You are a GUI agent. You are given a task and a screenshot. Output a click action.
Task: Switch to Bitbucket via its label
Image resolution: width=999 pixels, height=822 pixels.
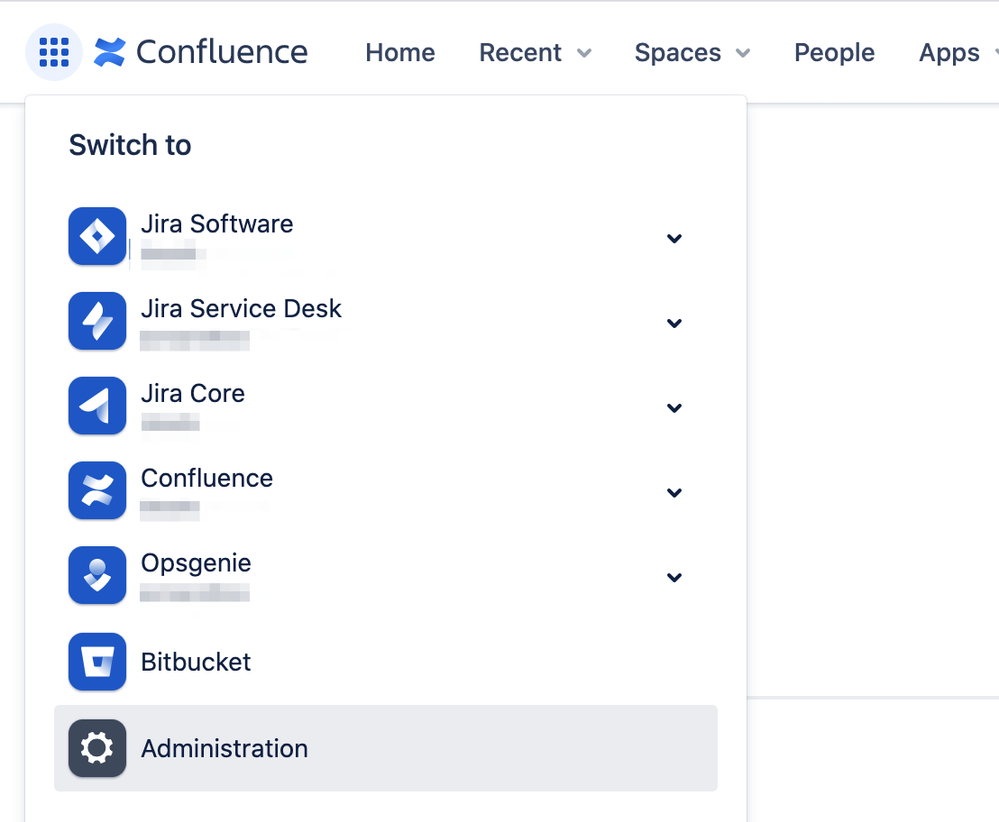(x=196, y=662)
